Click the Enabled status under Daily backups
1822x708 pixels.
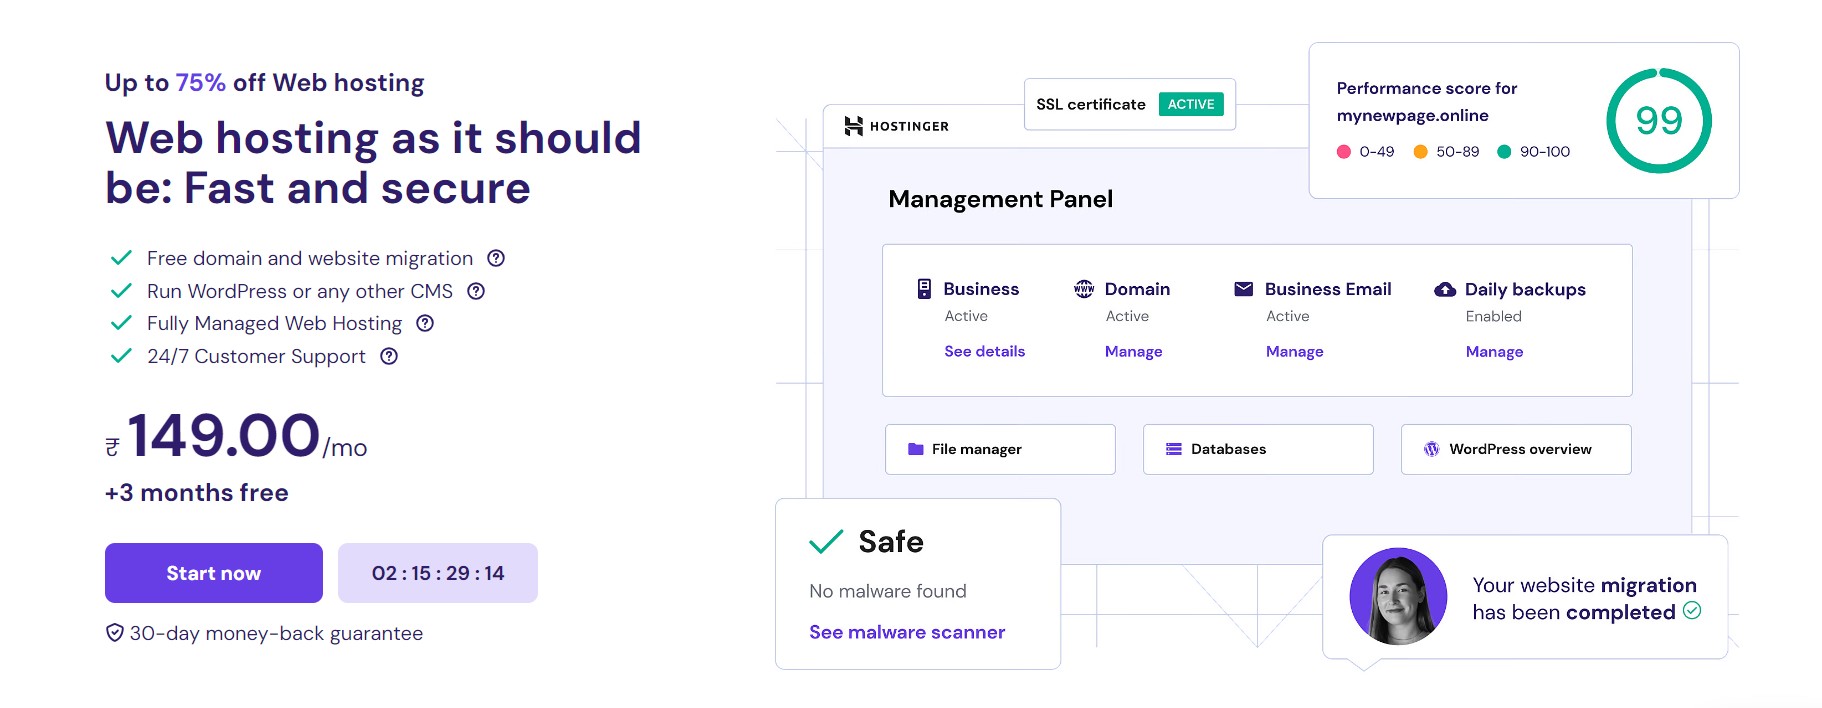[x=1494, y=316]
